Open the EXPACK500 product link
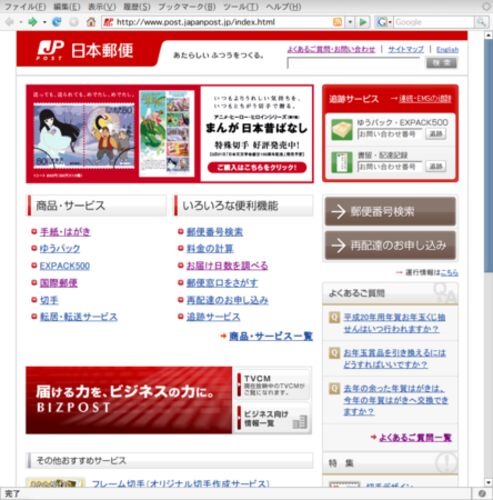 [65, 266]
